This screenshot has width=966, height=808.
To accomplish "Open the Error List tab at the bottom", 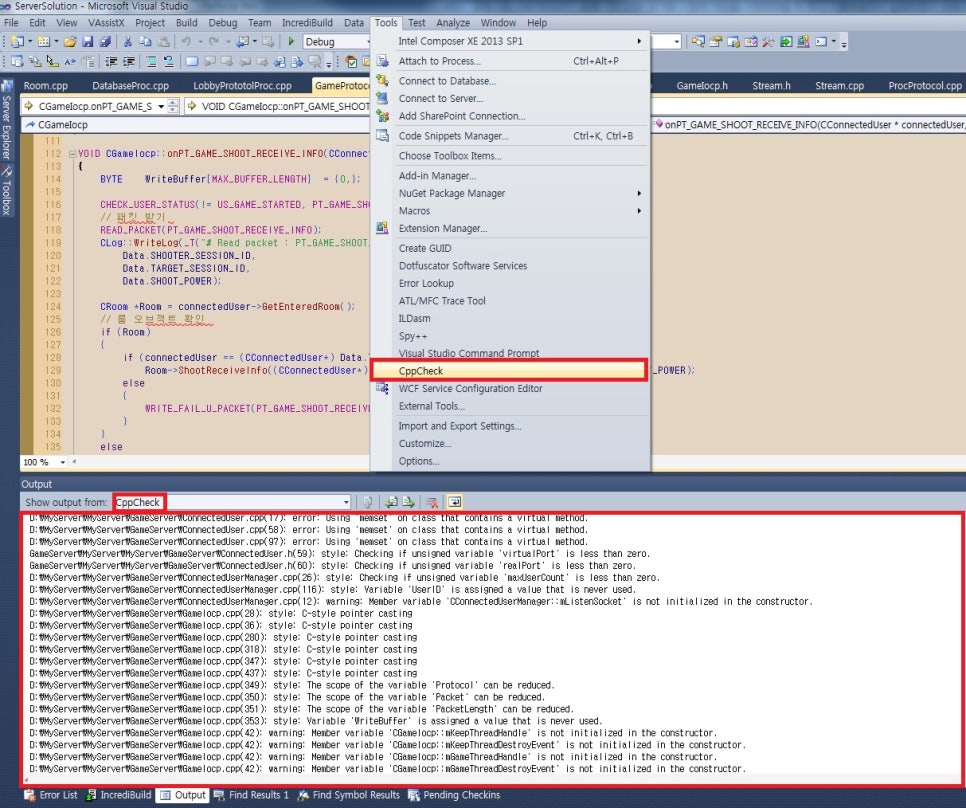I will coord(51,795).
